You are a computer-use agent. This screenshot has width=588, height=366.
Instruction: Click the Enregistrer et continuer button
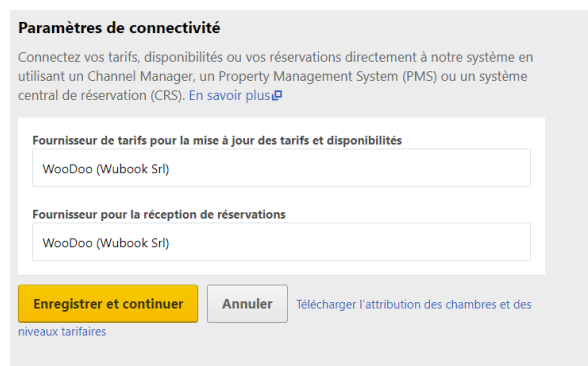[x=108, y=304]
